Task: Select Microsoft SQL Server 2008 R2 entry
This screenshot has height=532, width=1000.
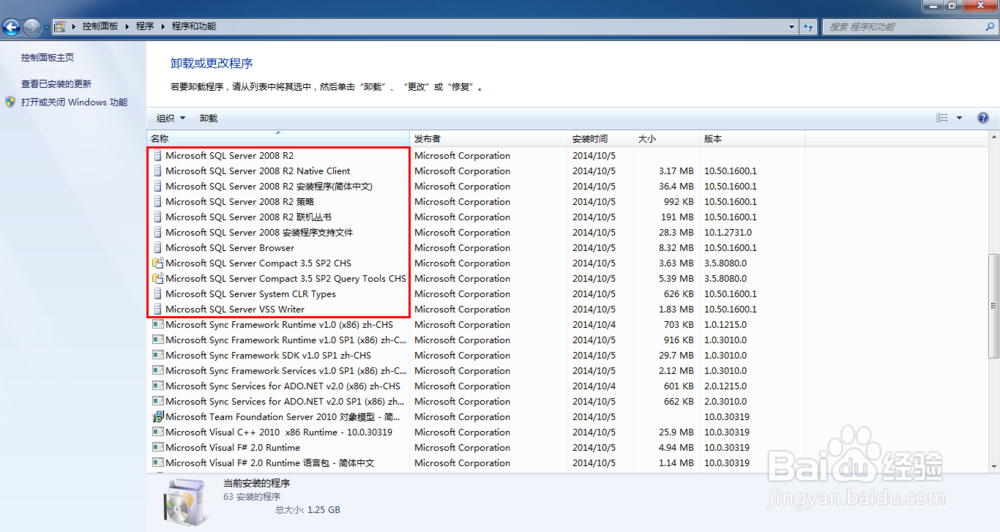Action: pyautogui.click(x=230, y=156)
